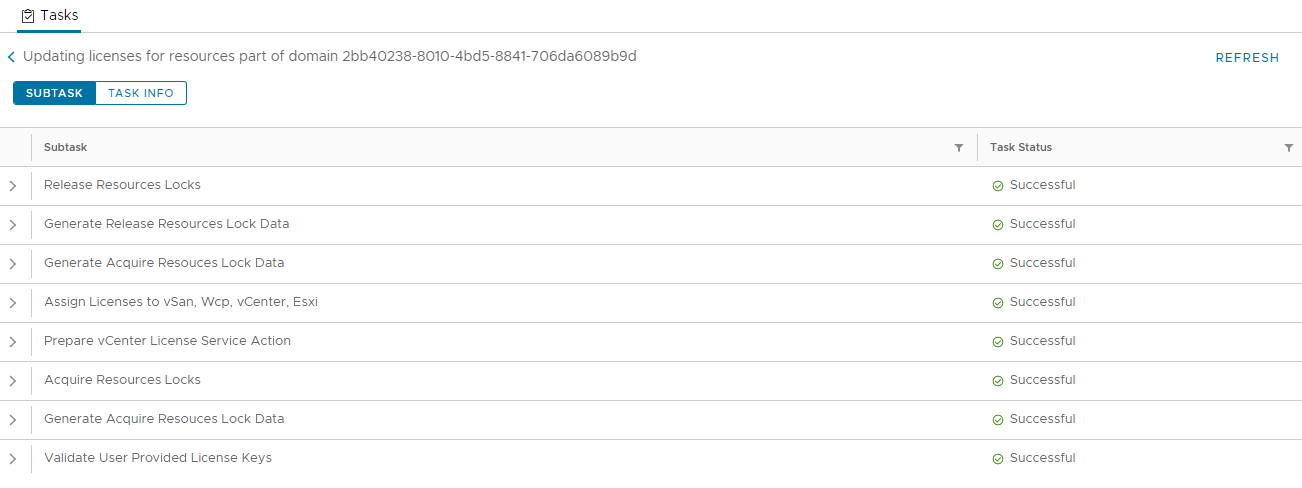Refresh the task list
This screenshot has height=488, width=1302.
(1247, 58)
